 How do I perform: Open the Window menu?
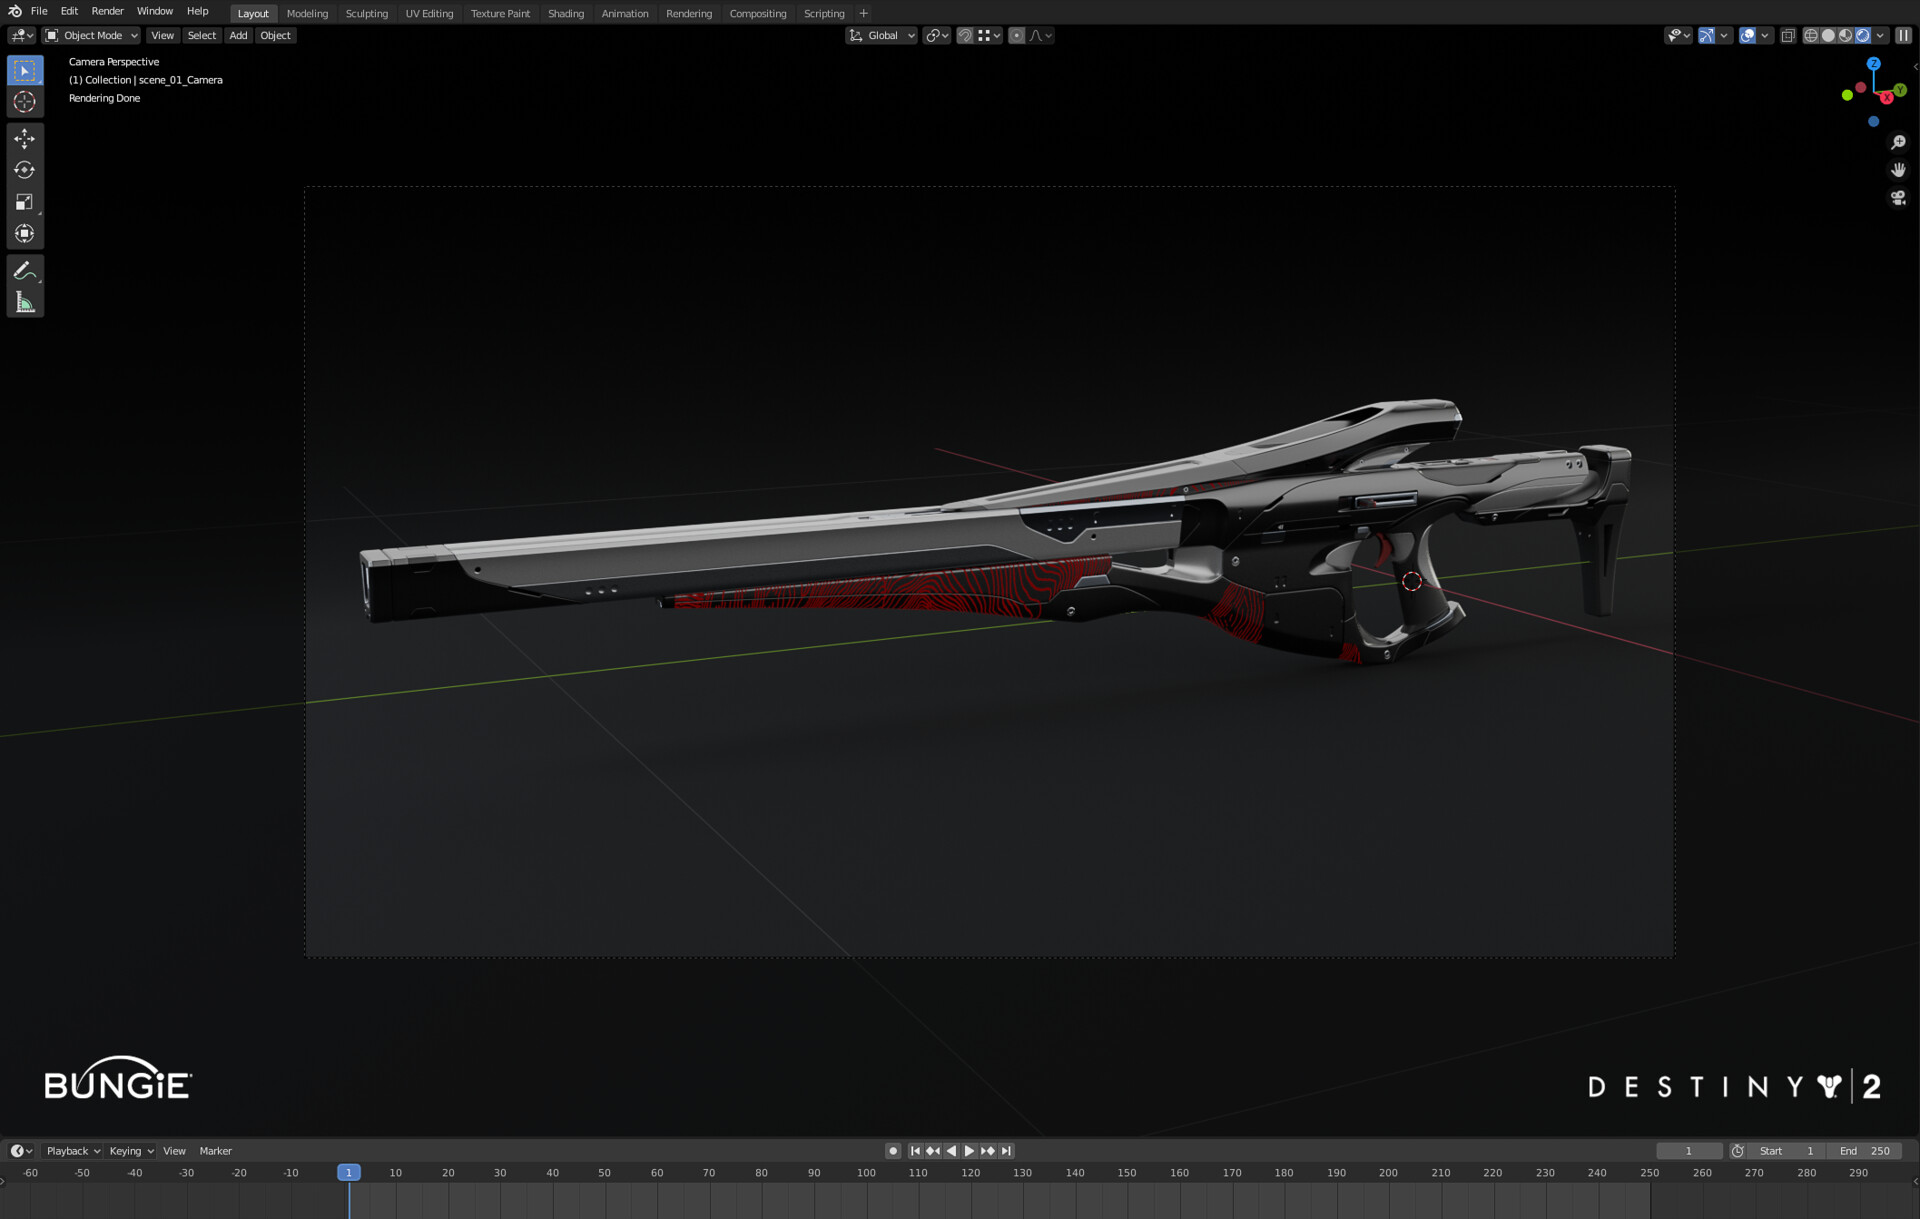[x=154, y=11]
